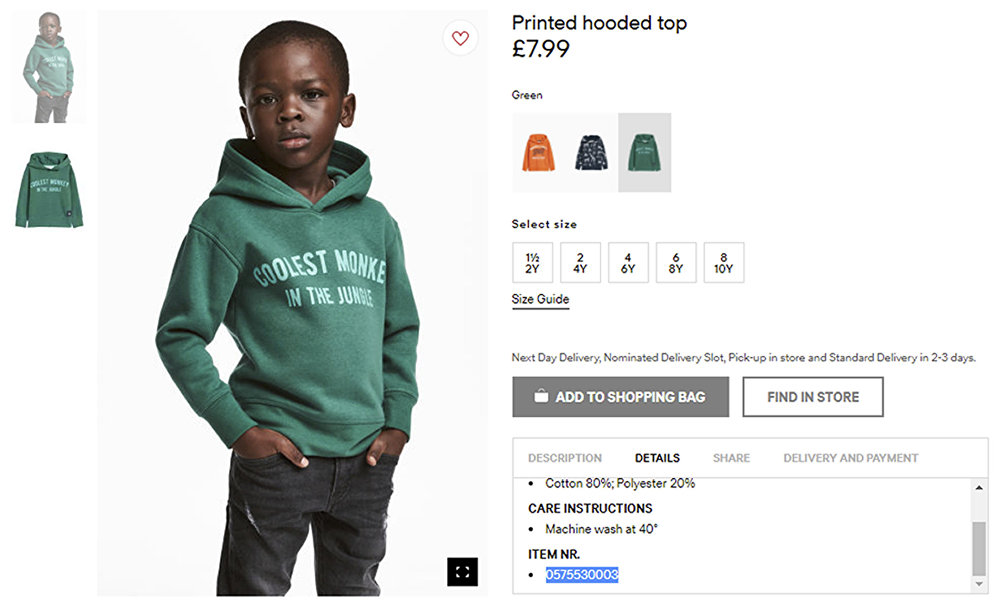This screenshot has height=600, width=1000.
Task: Click the heart favourite icon
Action: [460, 38]
